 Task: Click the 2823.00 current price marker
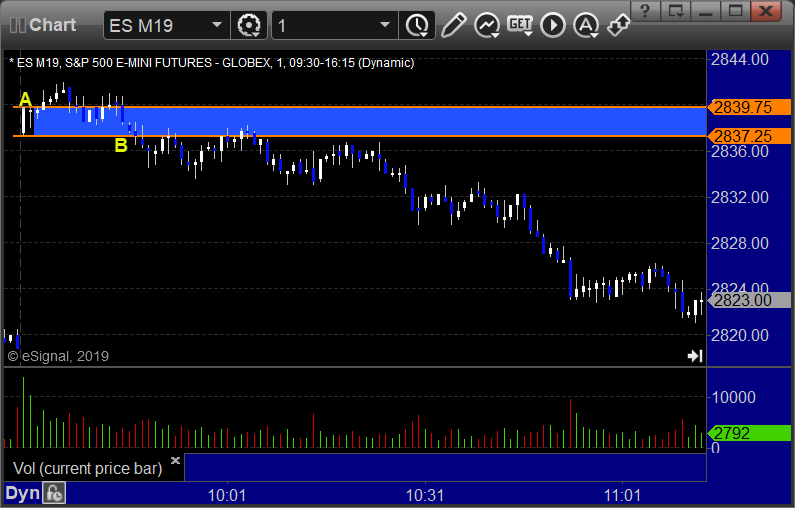coord(749,300)
